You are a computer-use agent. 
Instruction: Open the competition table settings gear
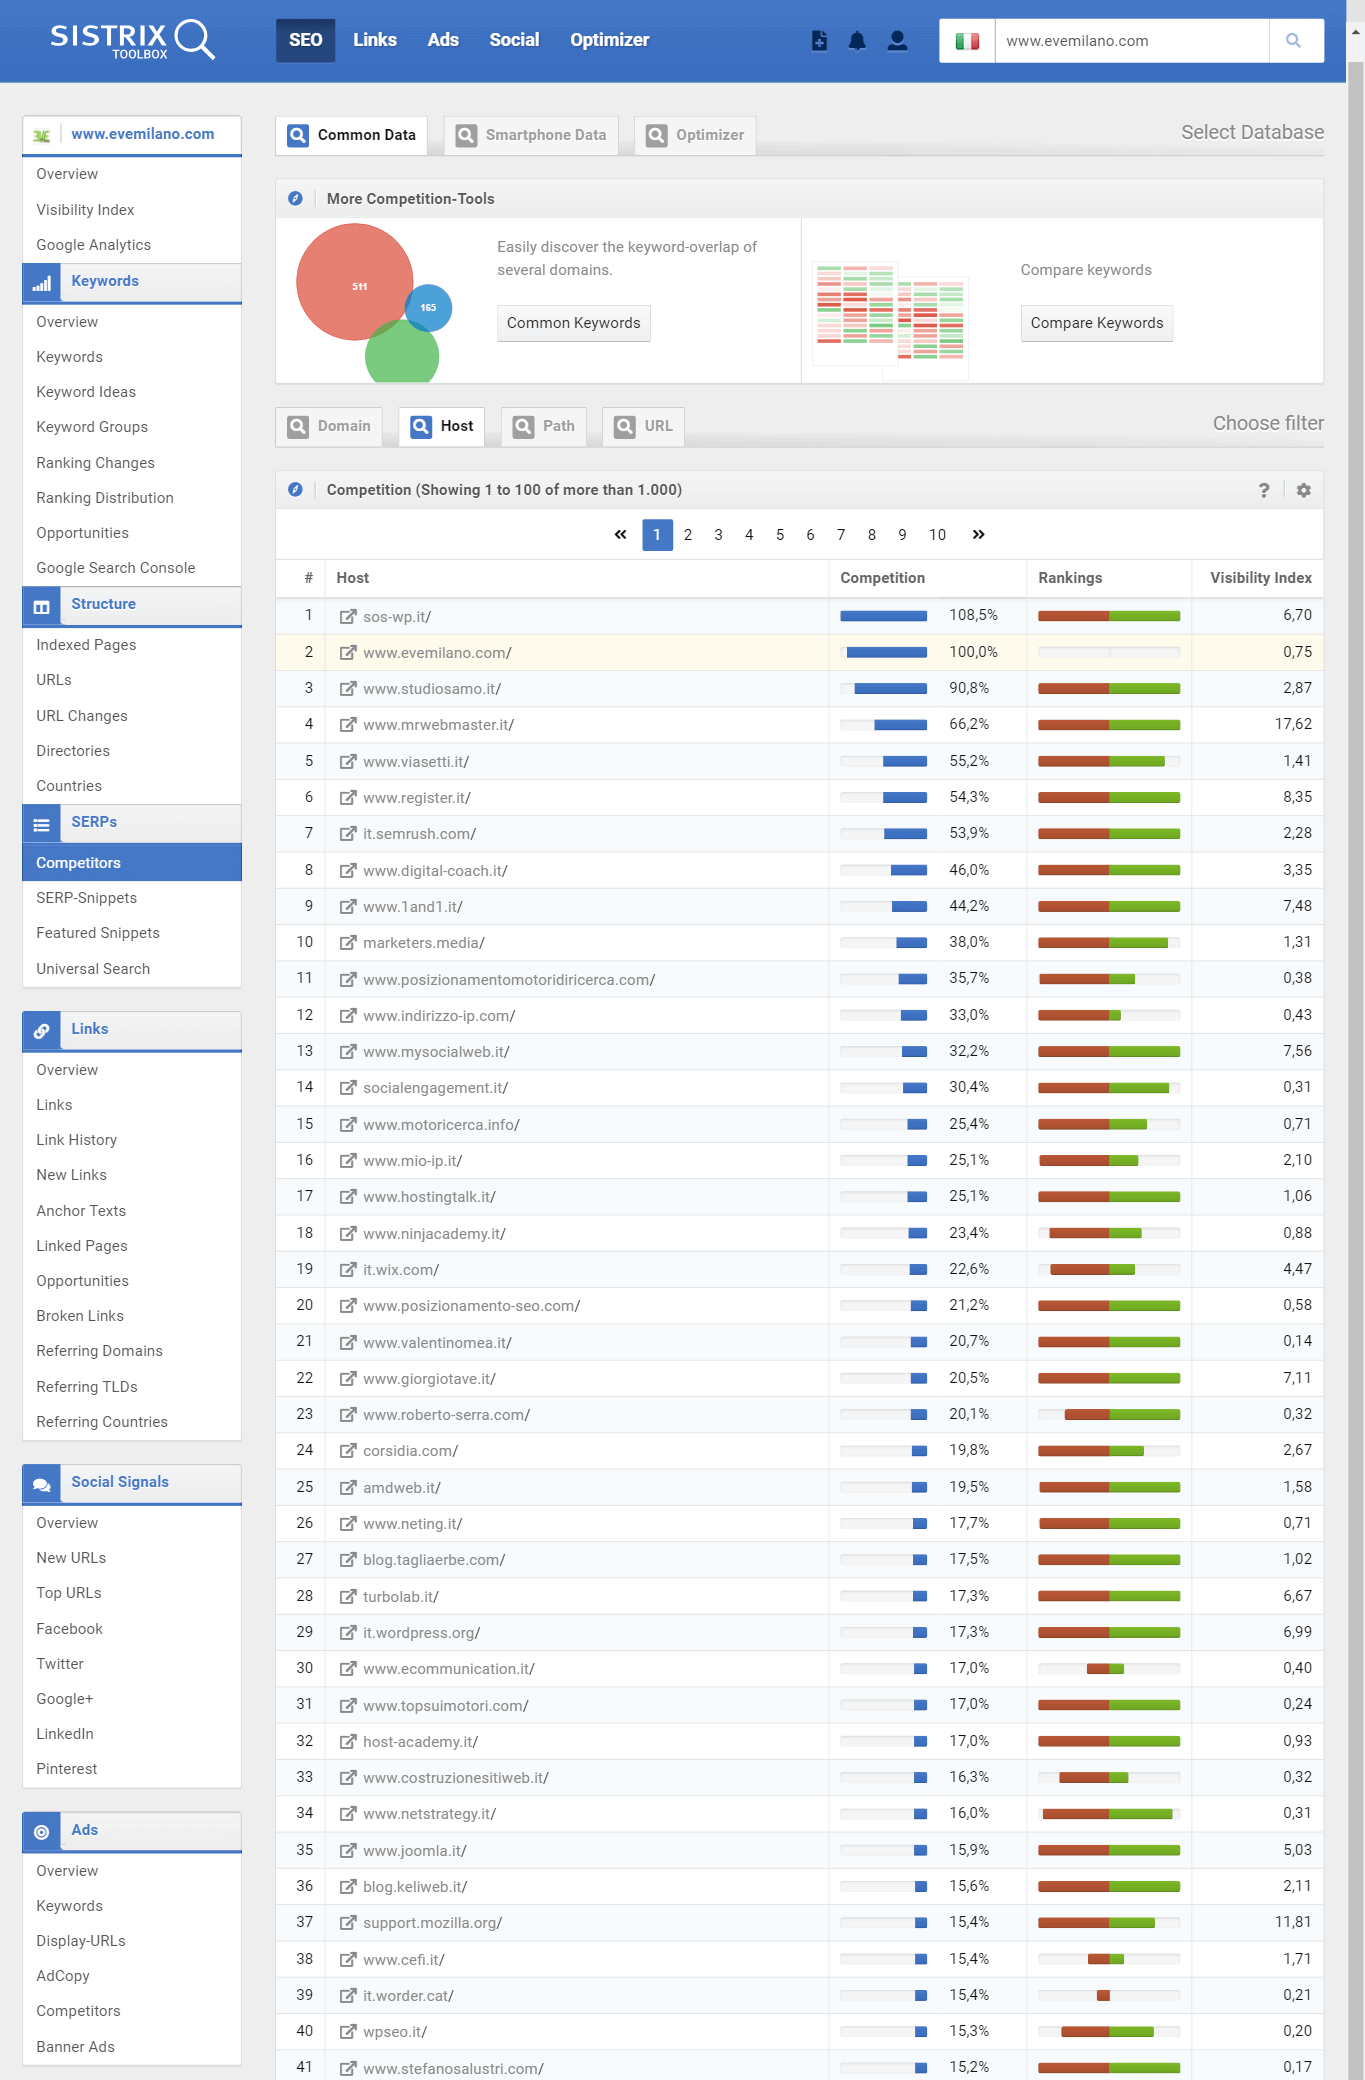pos(1303,490)
